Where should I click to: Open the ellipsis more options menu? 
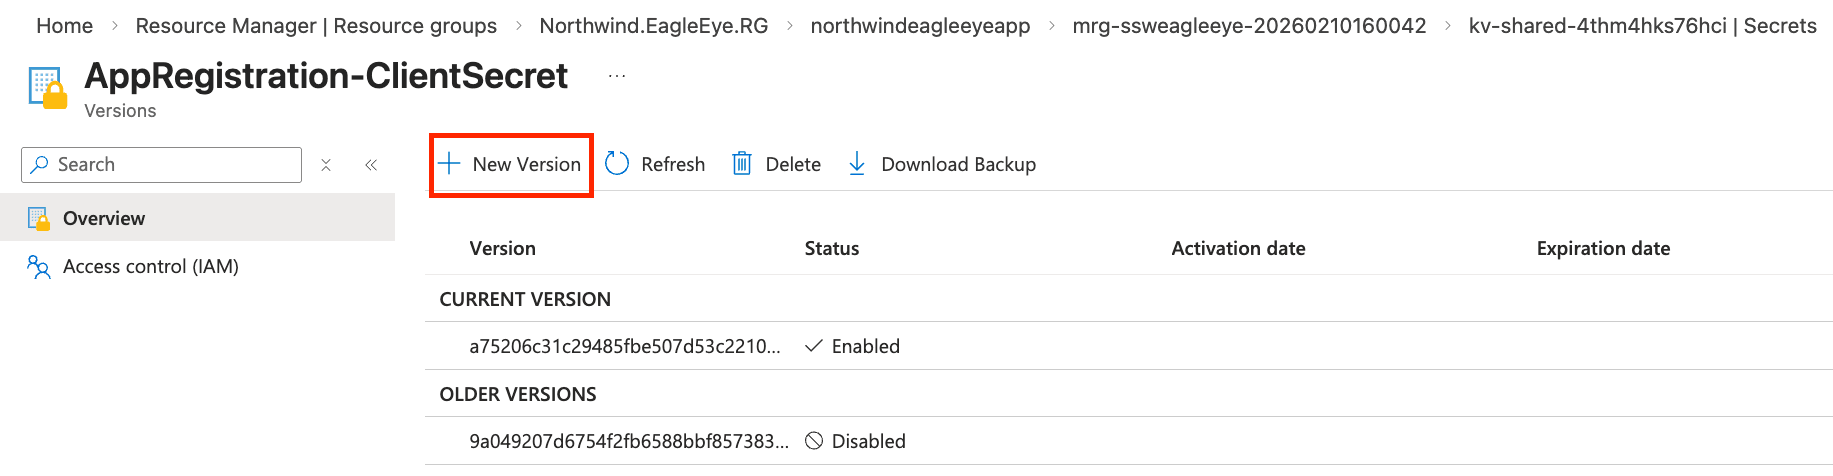(617, 76)
